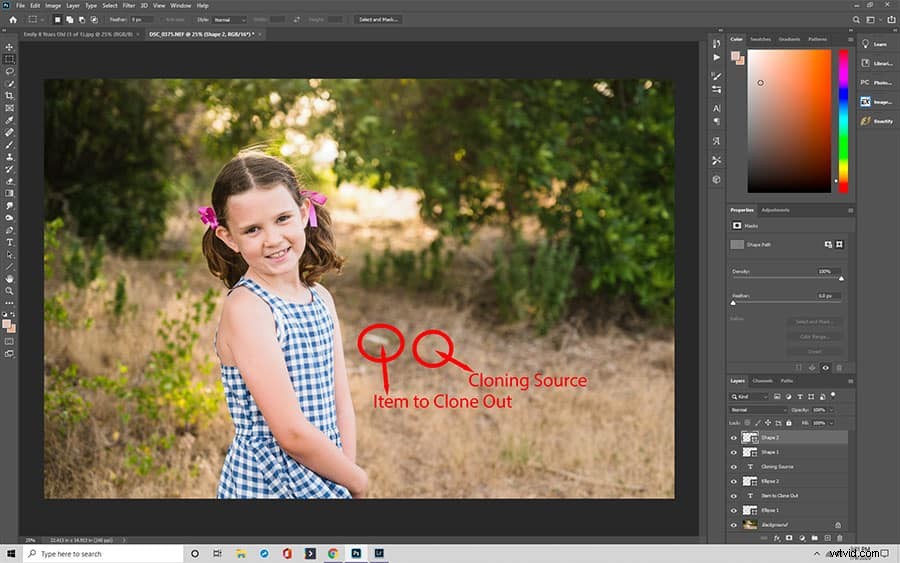Switch to the Swatches tab
900x563 pixels.
coord(761,39)
